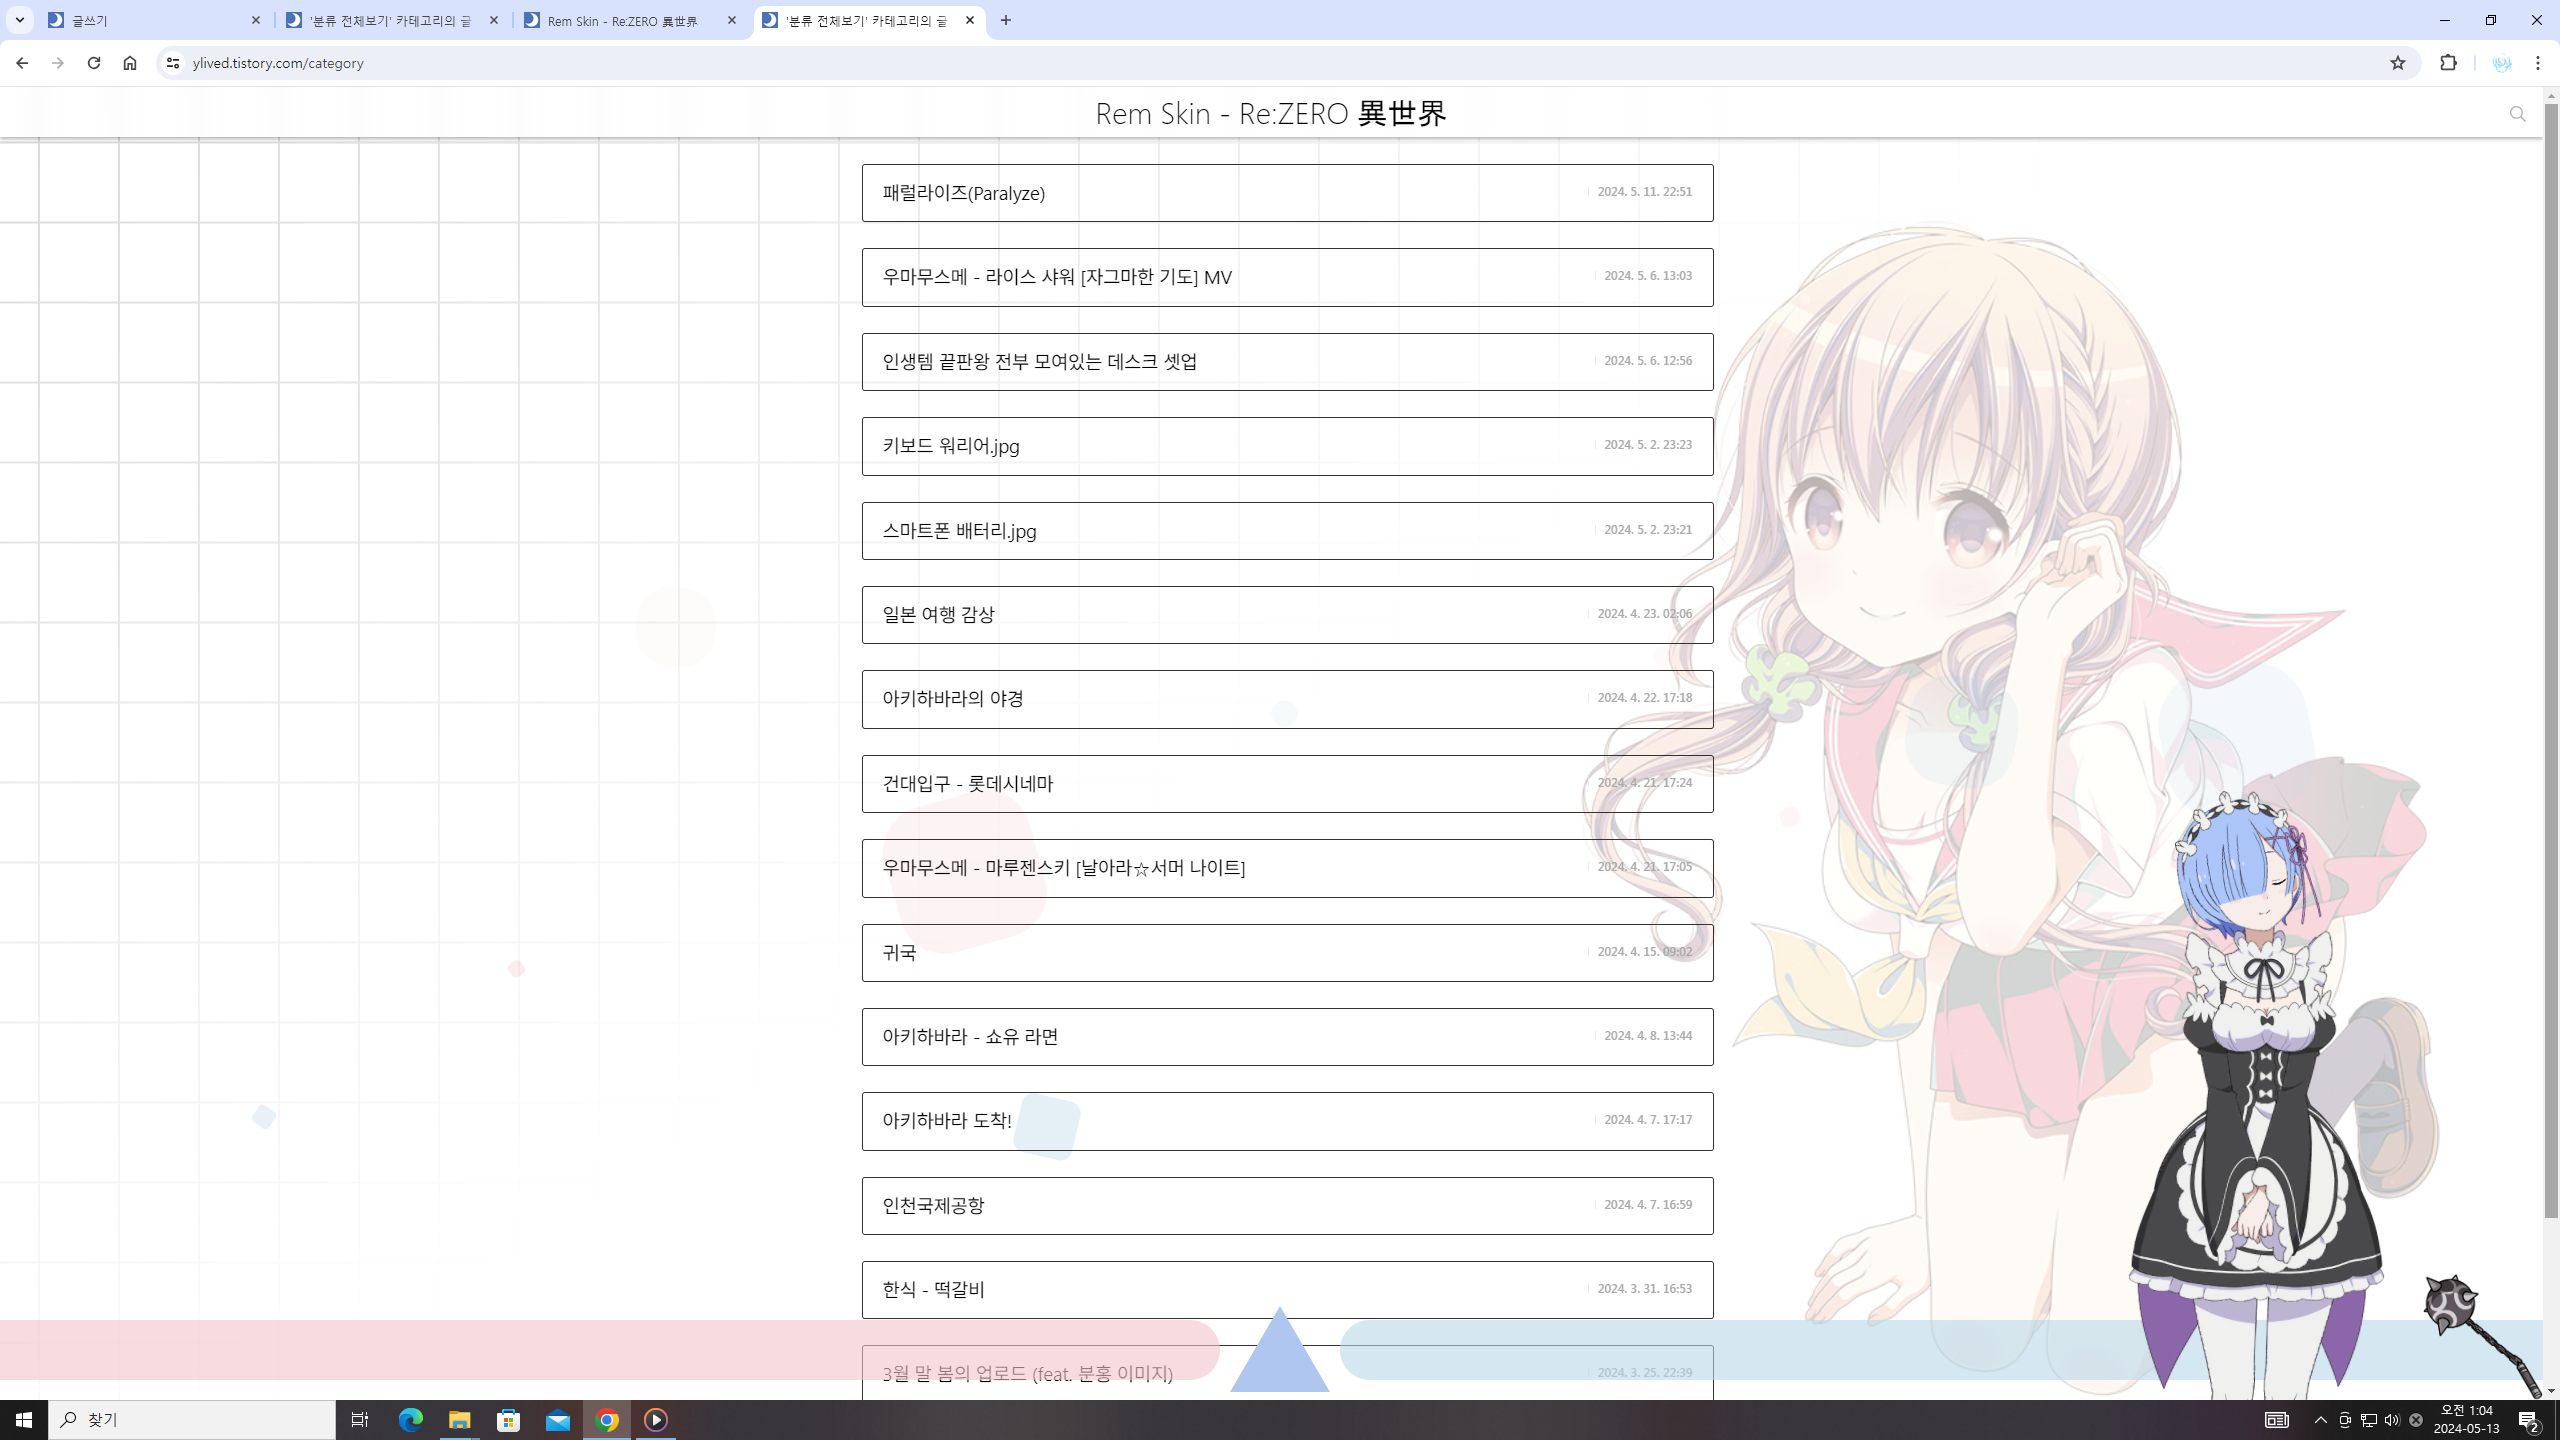The height and width of the screenshot is (1440, 2560).
Task: Open the Chrome extensions puzzle icon
Action: point(2448,63)
